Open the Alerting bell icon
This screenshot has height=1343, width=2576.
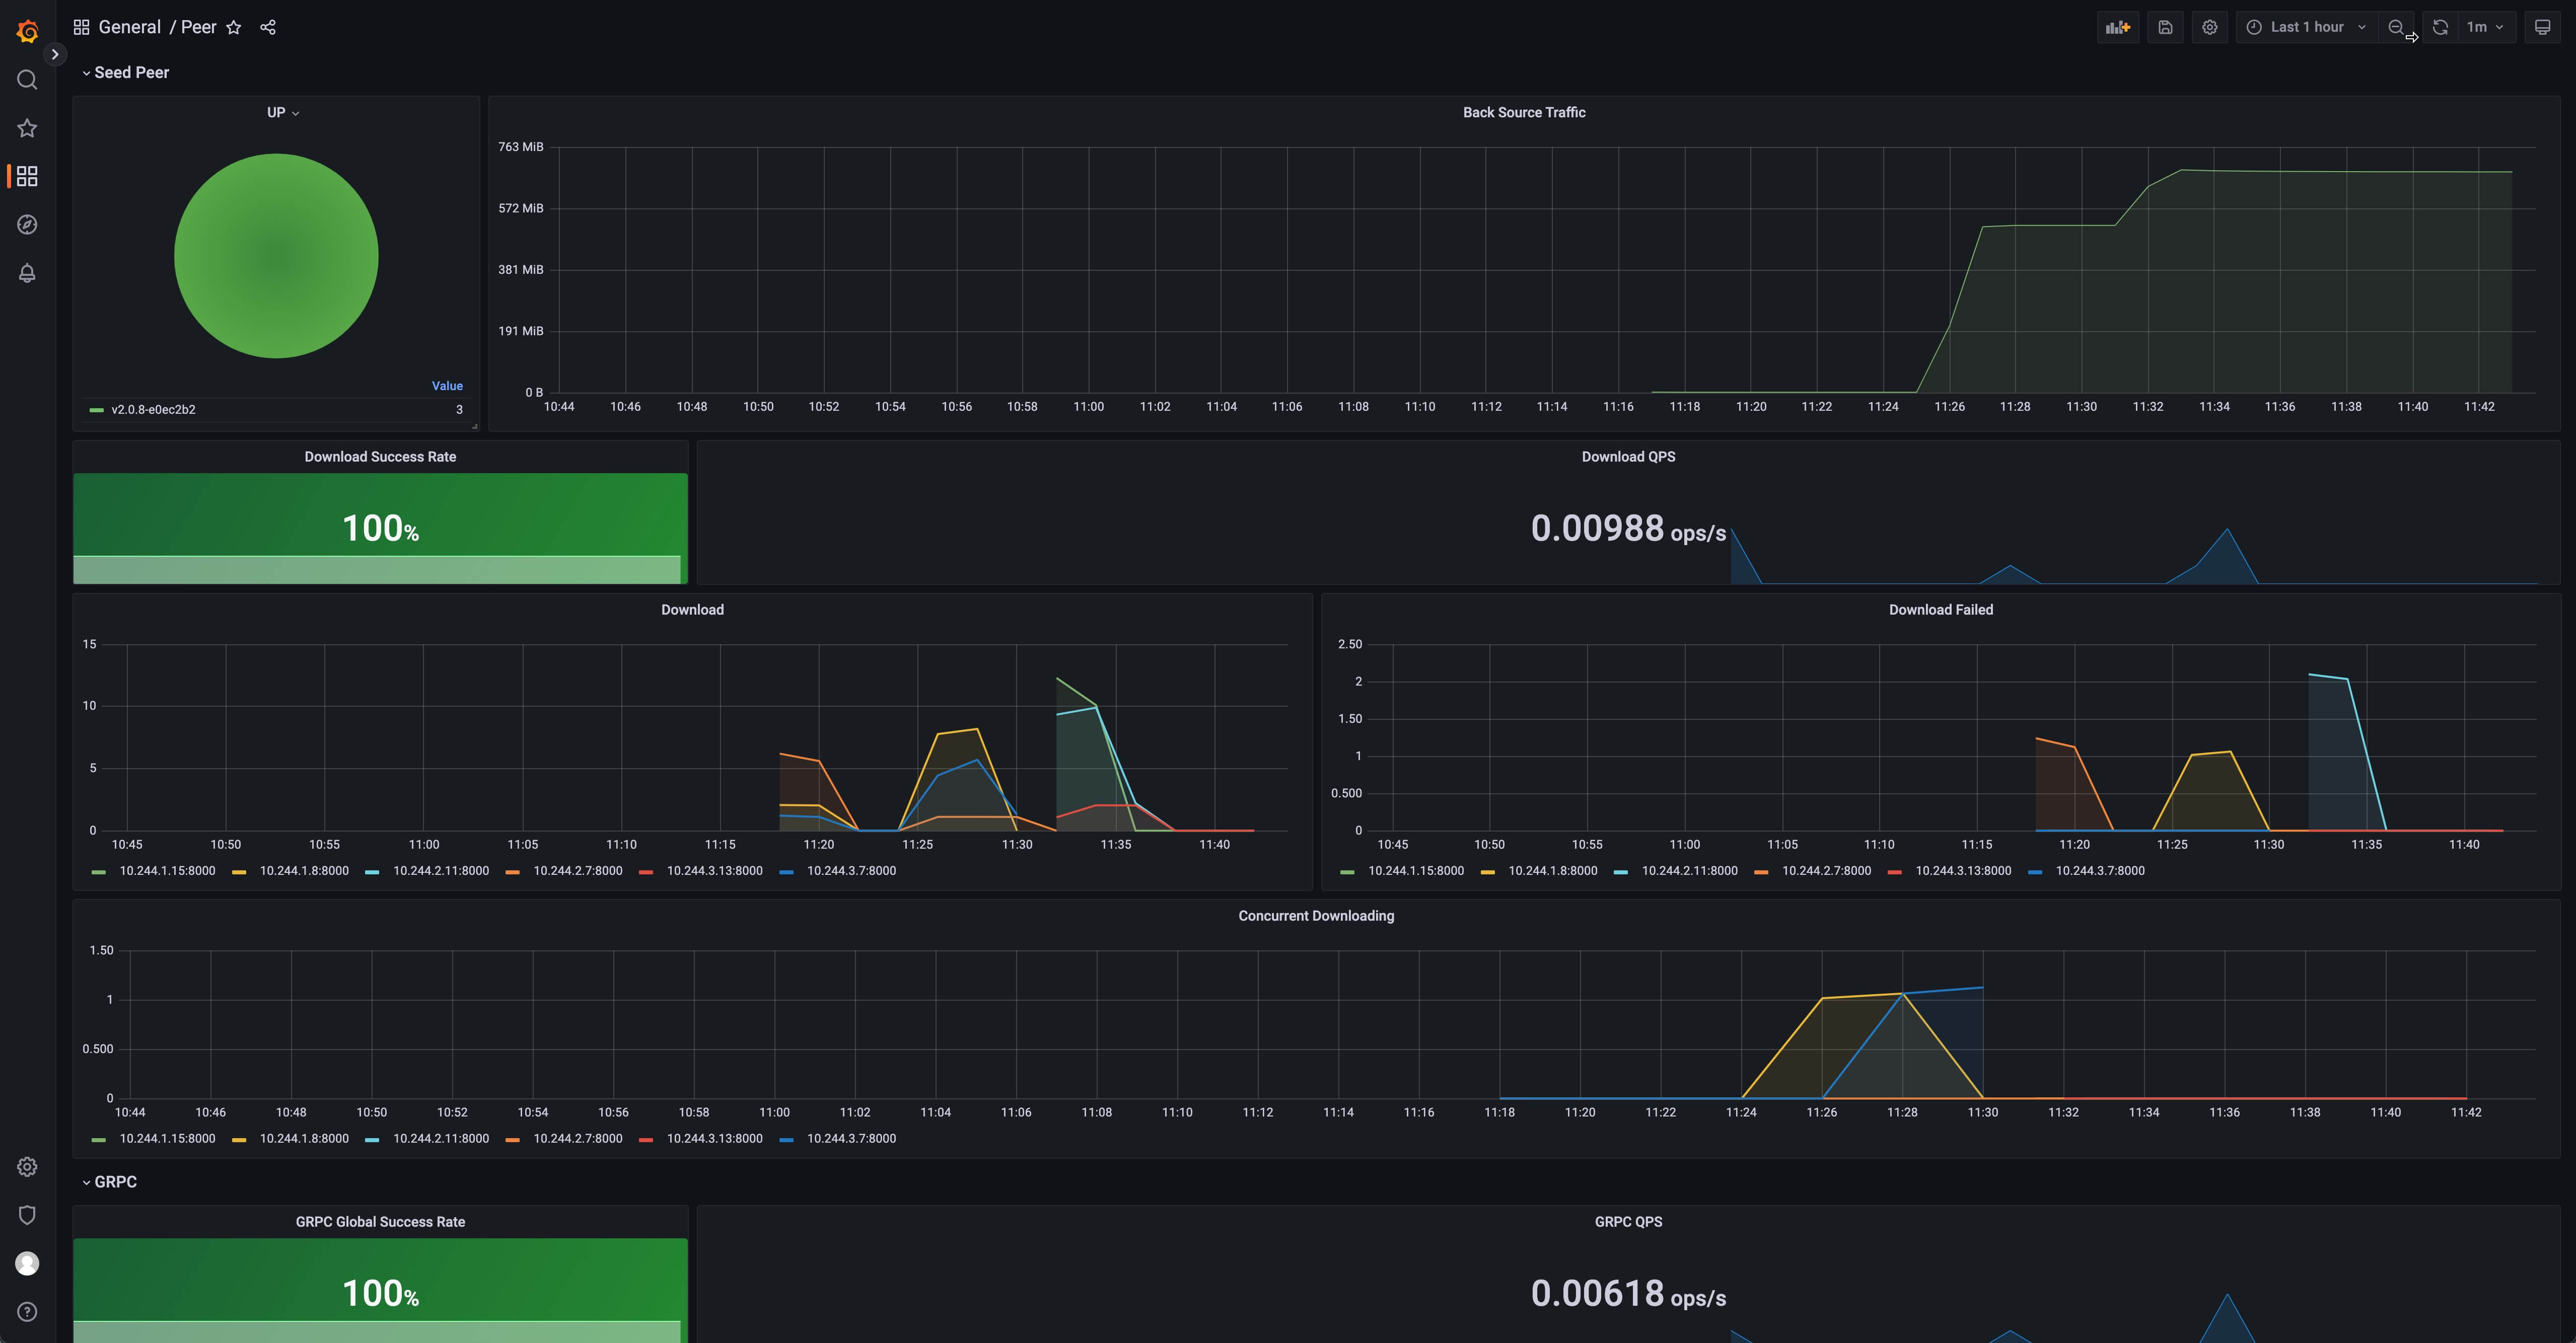[x=27, y=273]
